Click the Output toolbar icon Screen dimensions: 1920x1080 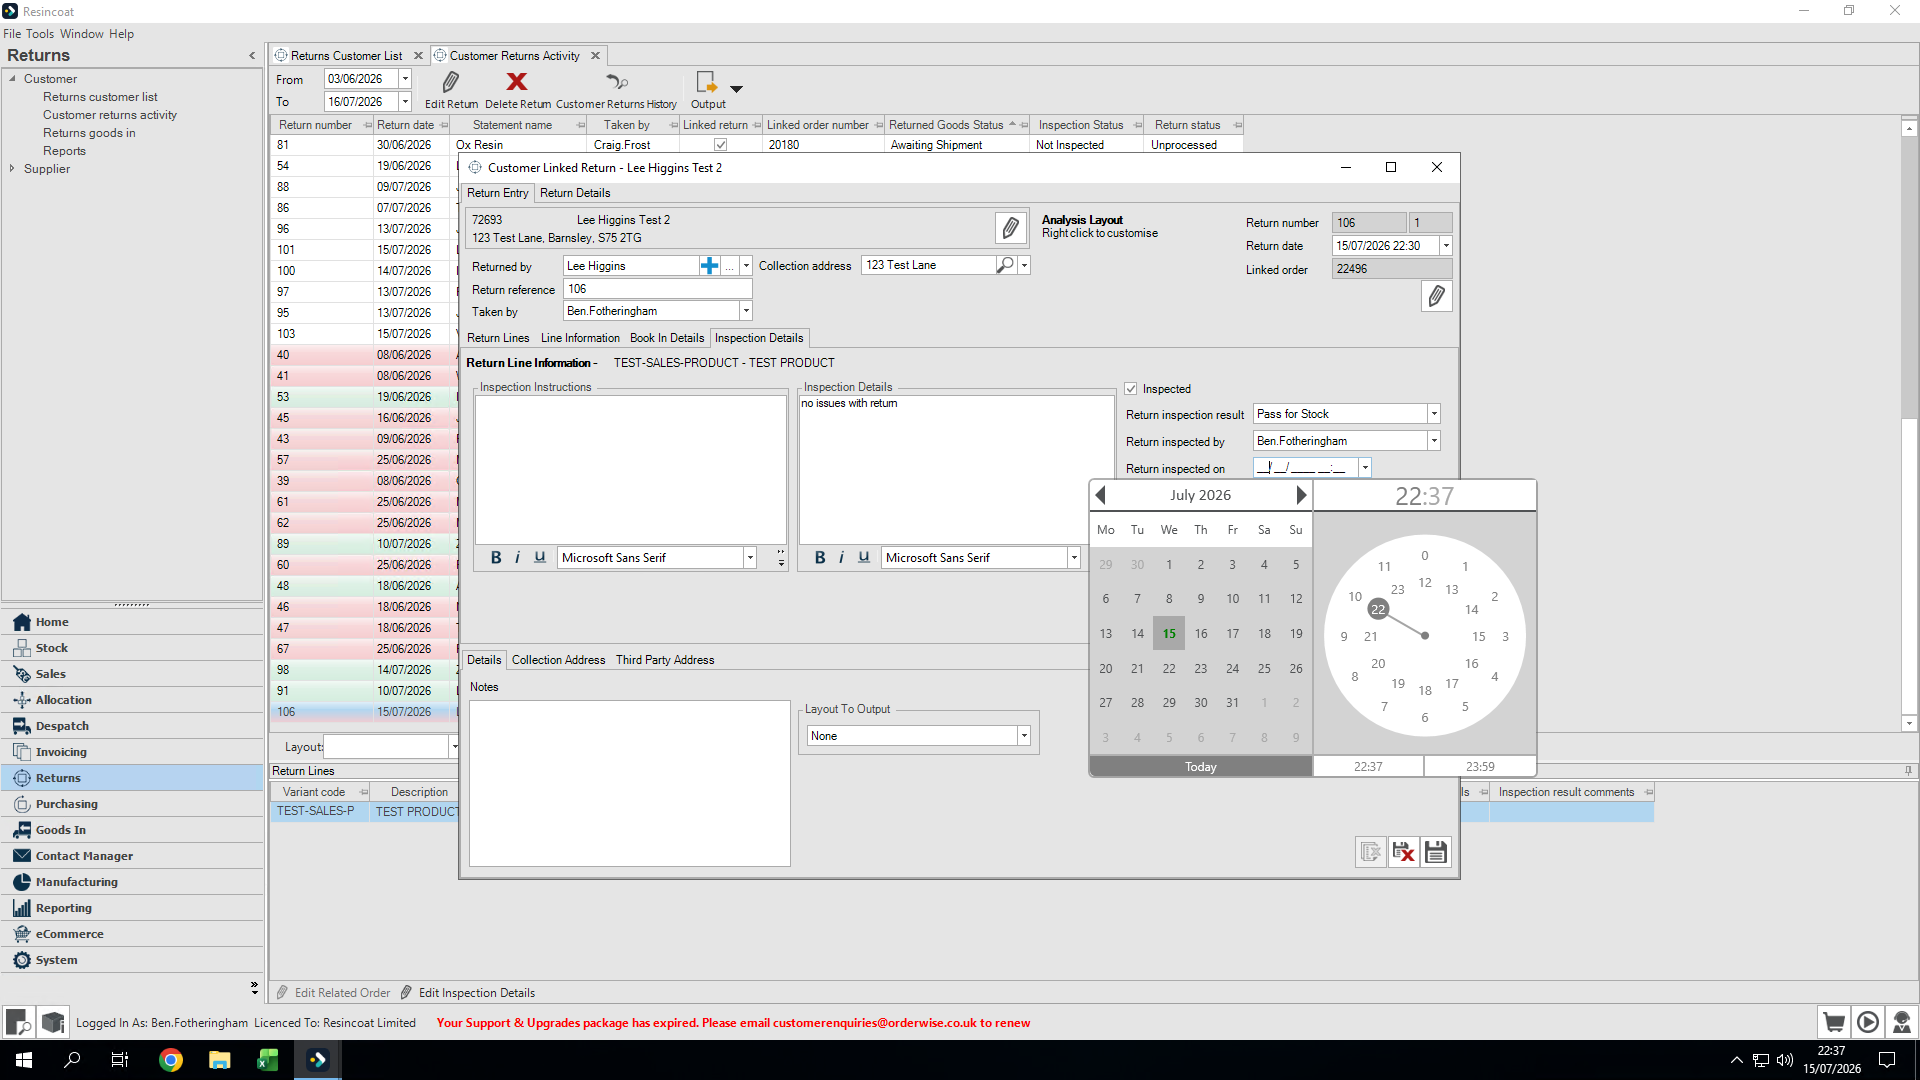click(x=707, y=82)
